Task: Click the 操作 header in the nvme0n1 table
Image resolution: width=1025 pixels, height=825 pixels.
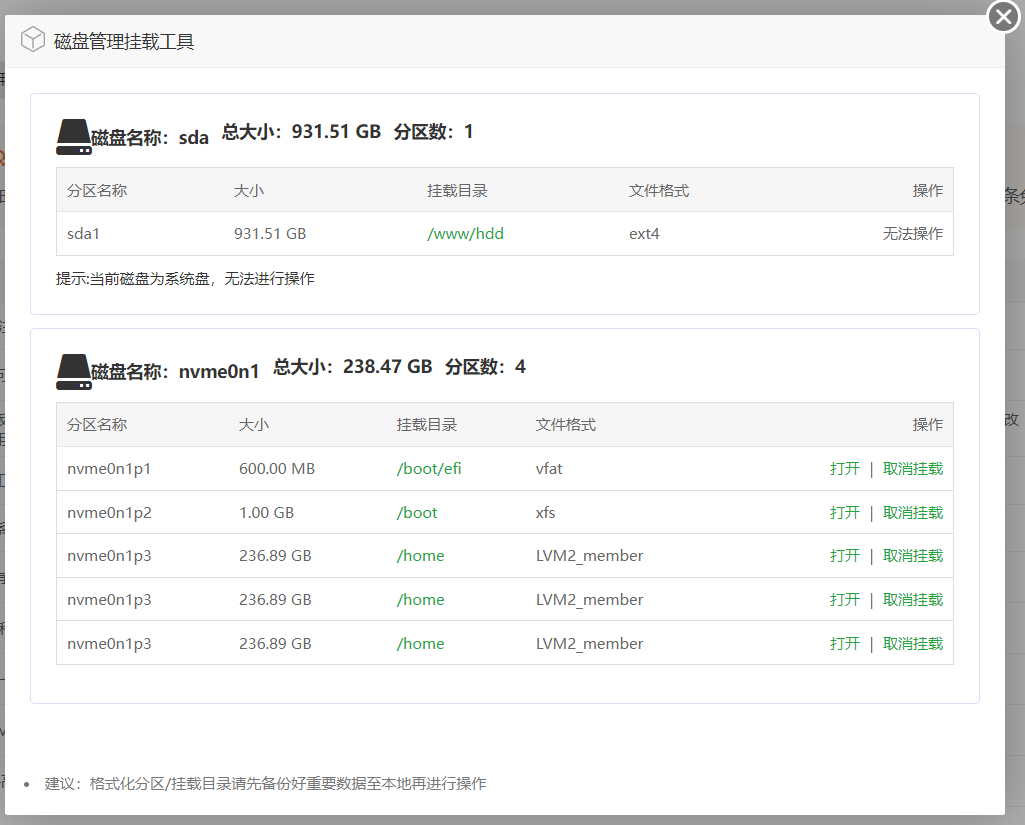Action: coord(928,424)
